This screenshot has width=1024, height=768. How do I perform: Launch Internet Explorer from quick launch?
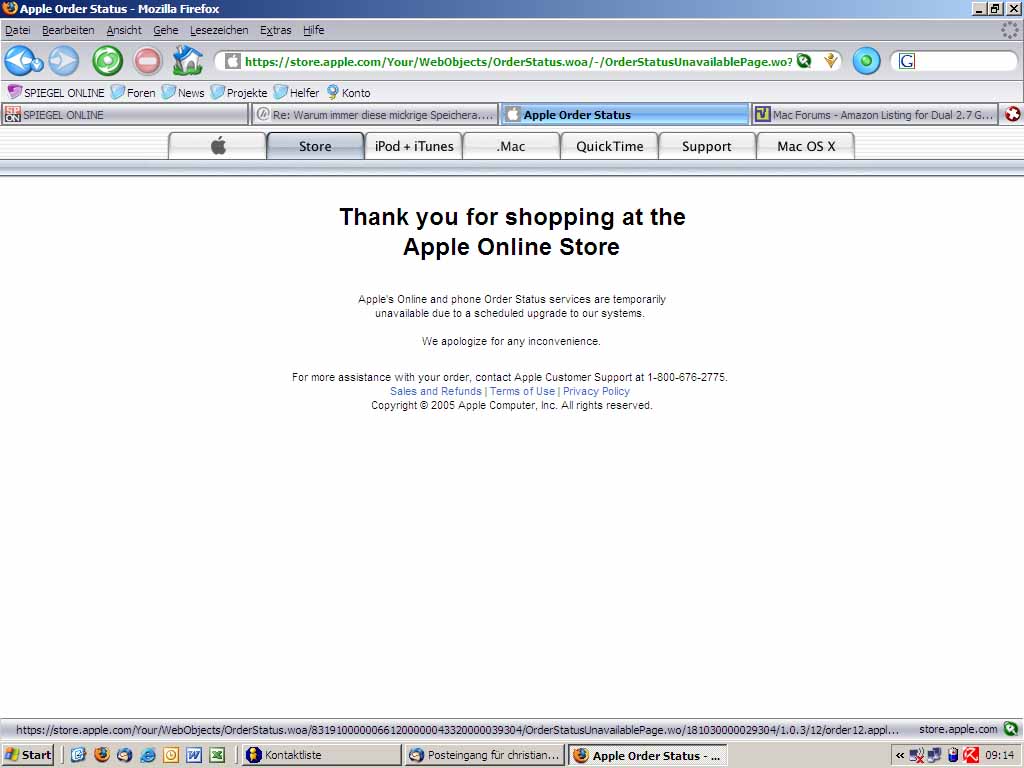point(148,755)
